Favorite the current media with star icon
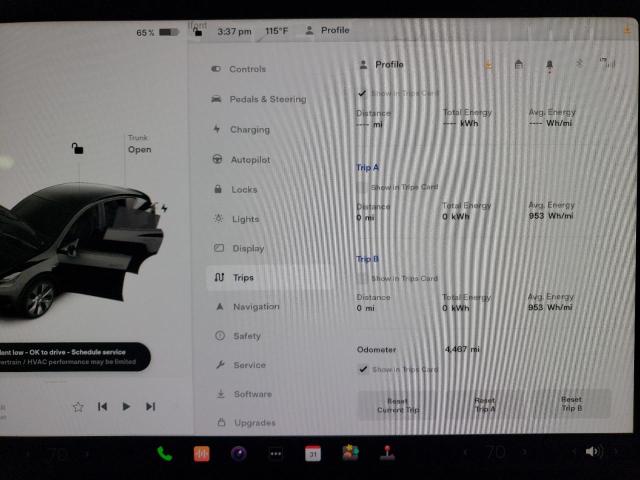 click(78, 407)
